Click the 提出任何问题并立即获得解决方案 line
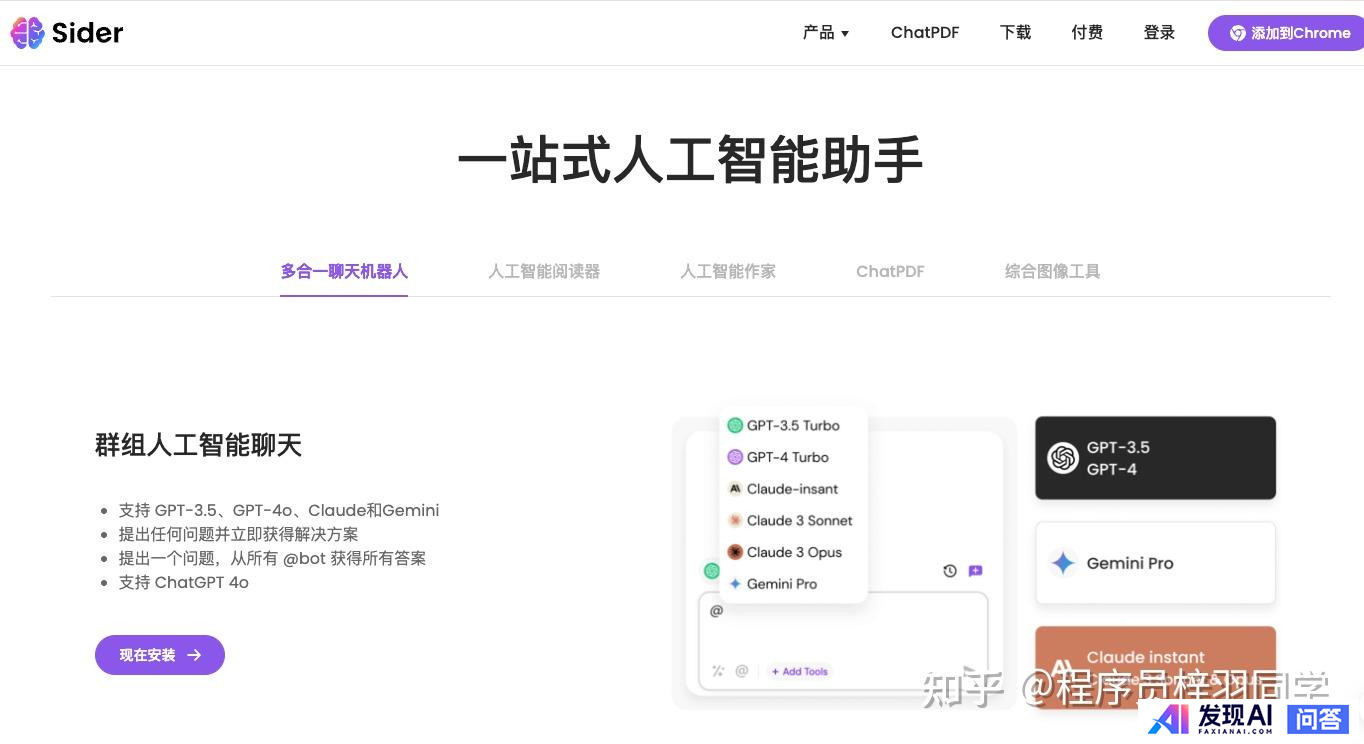The height and width of the screenshot is (744, 1364). tap(238, 534)
